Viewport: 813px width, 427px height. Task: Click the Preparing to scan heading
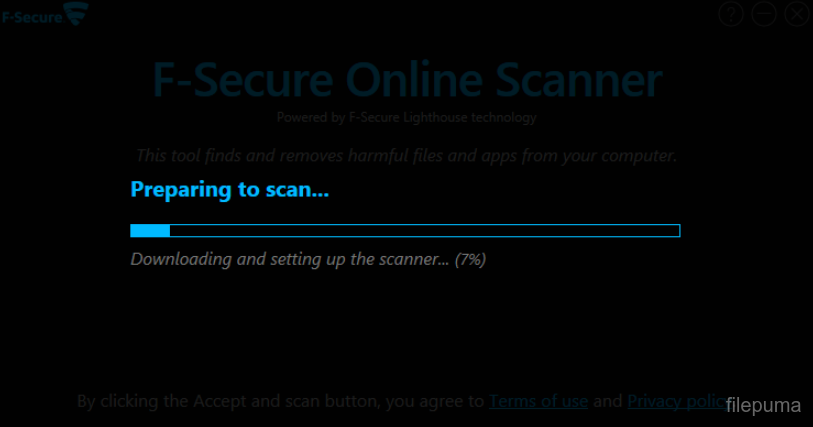point(229,189)
